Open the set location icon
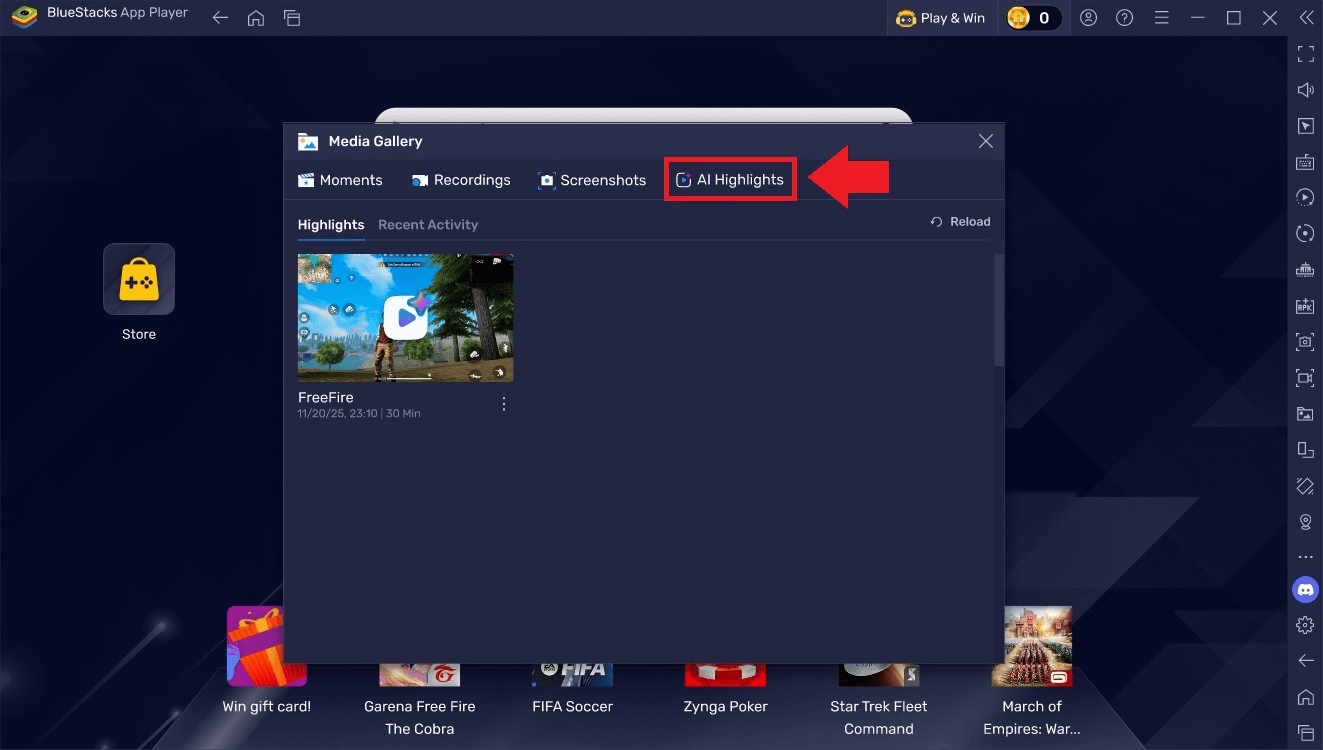The width and height of the screenshot is (1323, 750). click(x=1305, y=522)
